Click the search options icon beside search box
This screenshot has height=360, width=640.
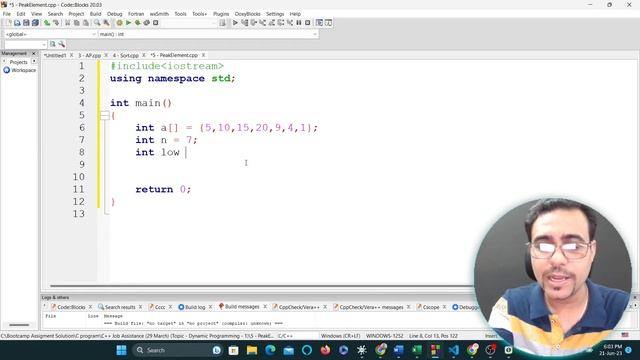coord(62,44)
